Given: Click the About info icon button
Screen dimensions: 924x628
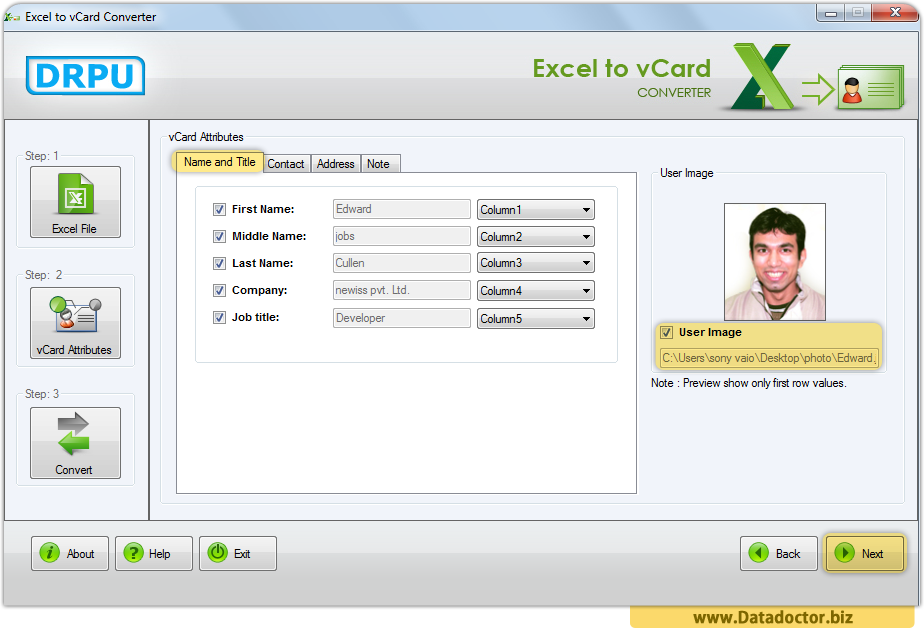Looking at the screenshot, I should coord(70,553).
